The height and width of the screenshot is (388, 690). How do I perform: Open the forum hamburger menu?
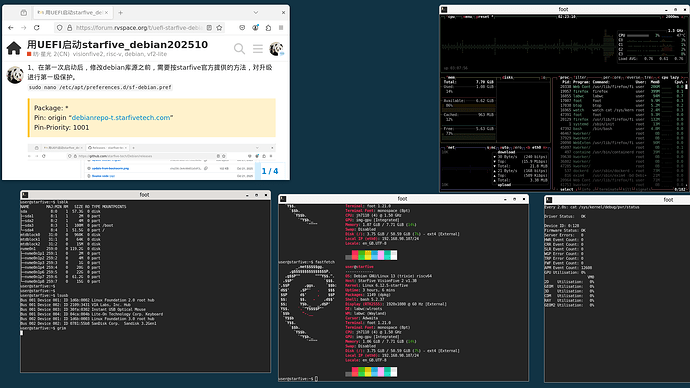[258, 48]
